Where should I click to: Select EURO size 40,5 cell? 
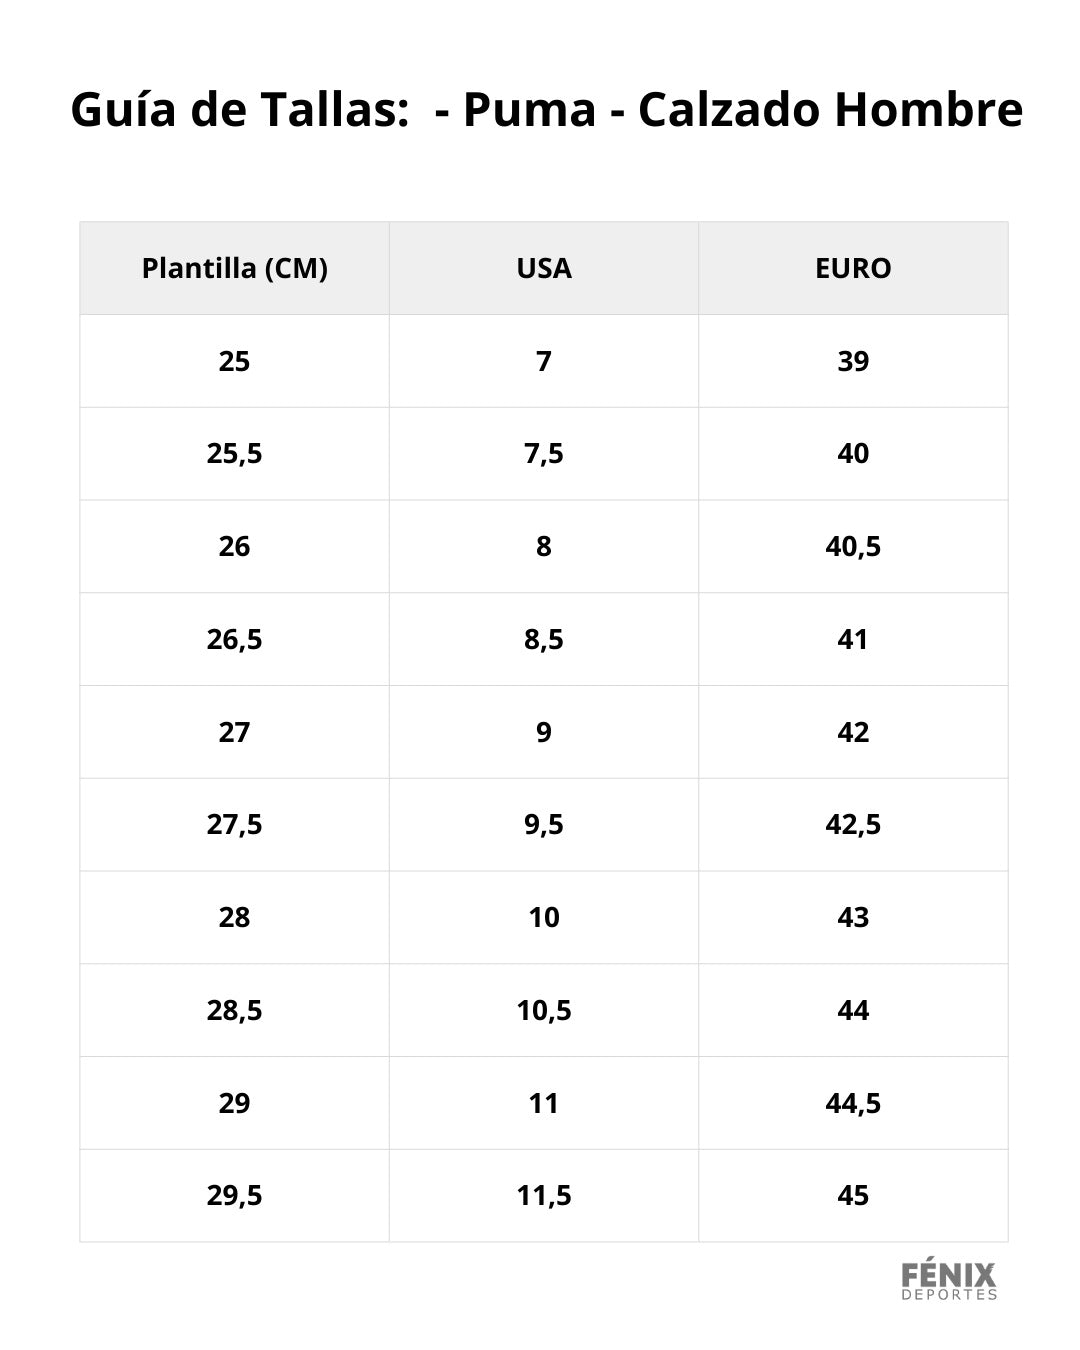pos(853,547)
